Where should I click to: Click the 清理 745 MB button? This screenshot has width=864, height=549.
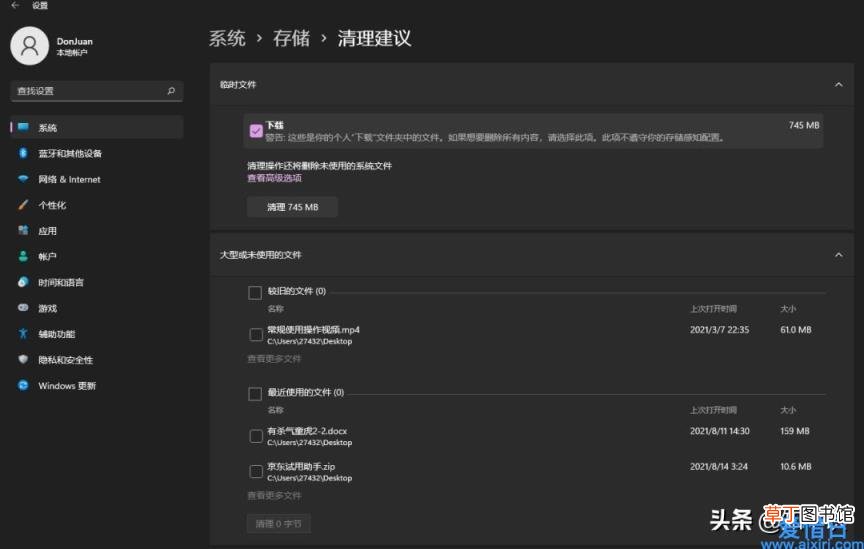[x=292, y=207]
